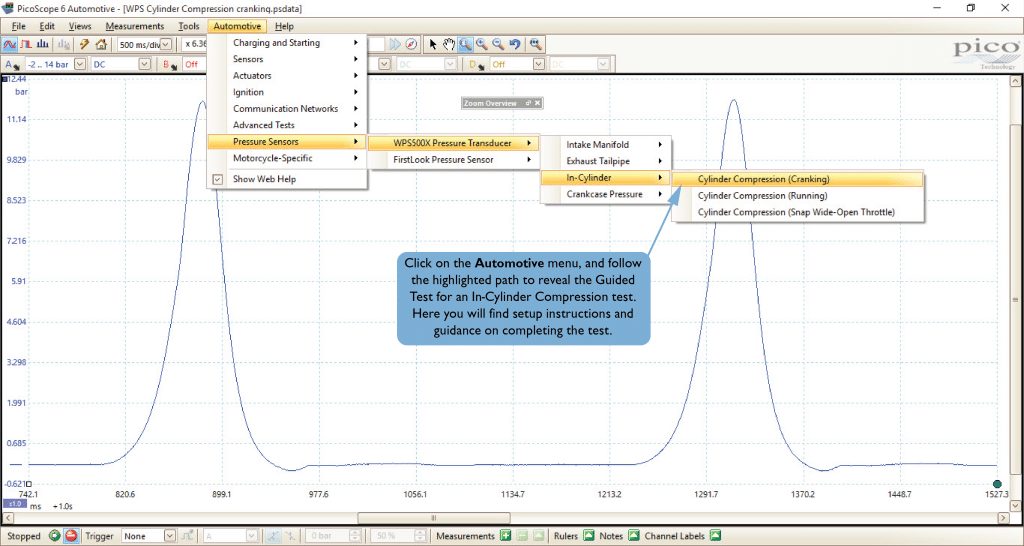This screenshot has height=546, width=1024.
Task: Open the File menu
Action: click(19, 26)
